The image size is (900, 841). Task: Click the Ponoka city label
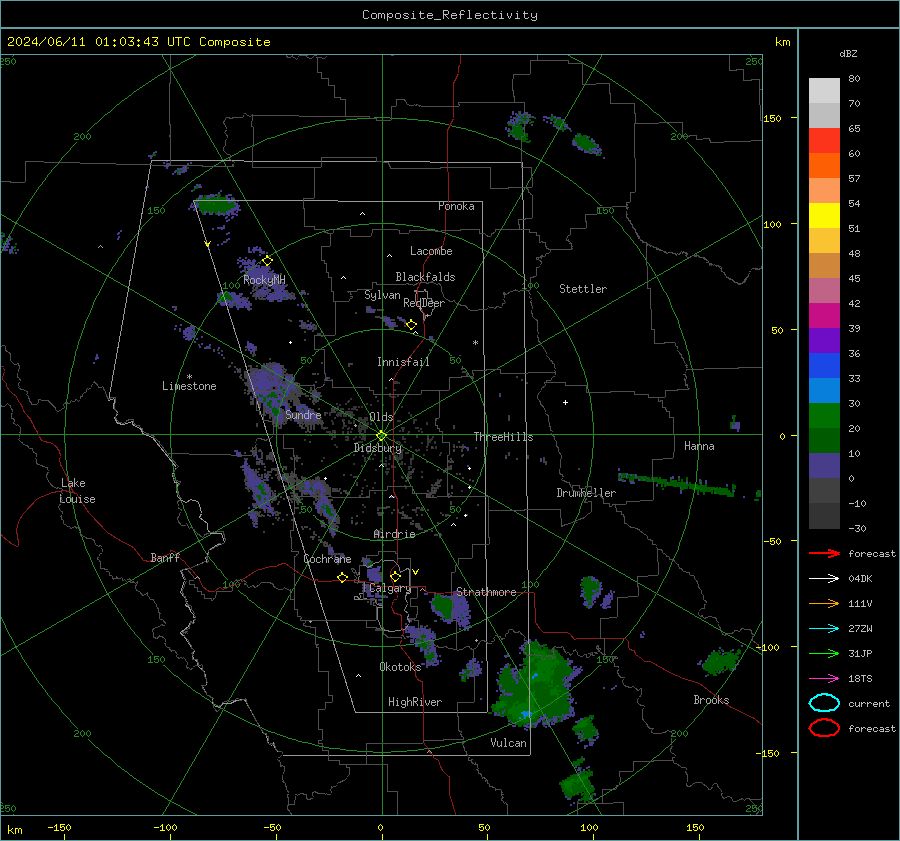pyautogui.click(x=456, y=206)
